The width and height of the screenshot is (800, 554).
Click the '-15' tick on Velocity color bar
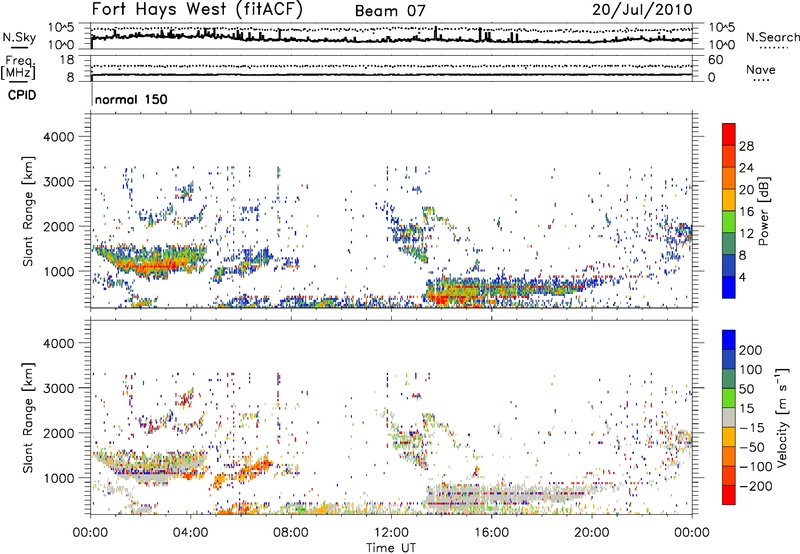point(751,427)
